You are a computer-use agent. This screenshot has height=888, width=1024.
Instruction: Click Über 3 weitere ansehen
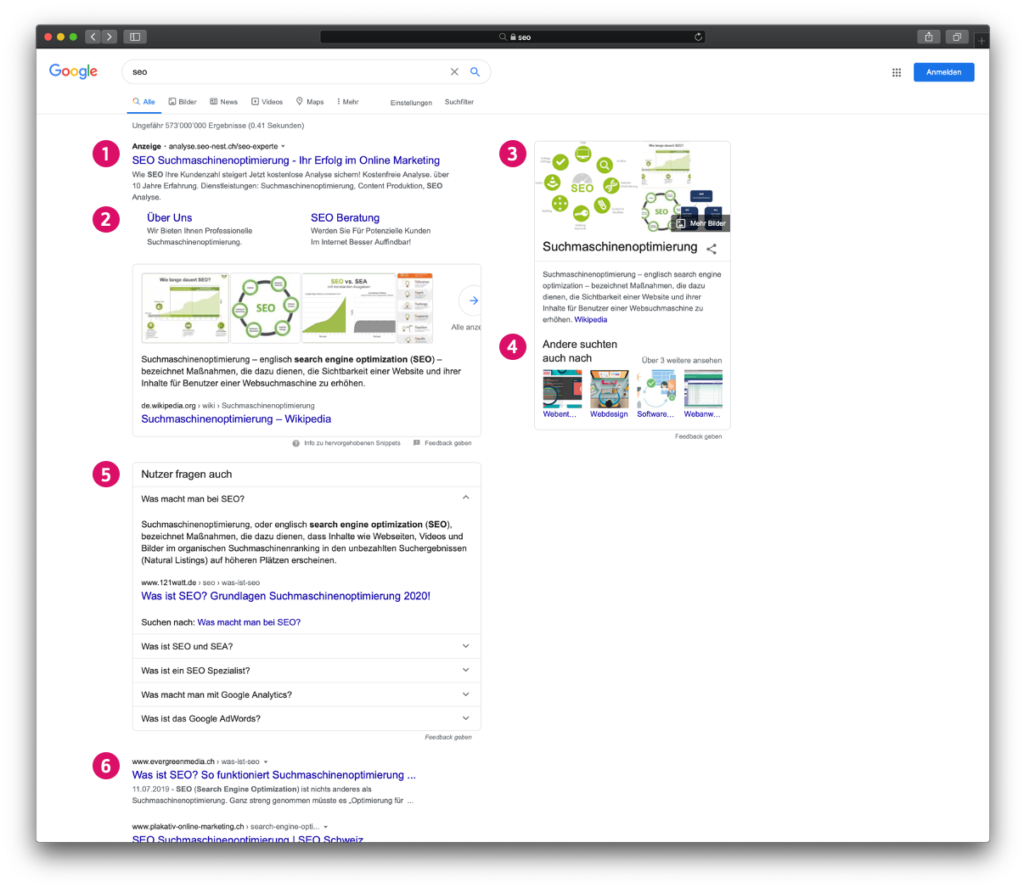(681, 360)
